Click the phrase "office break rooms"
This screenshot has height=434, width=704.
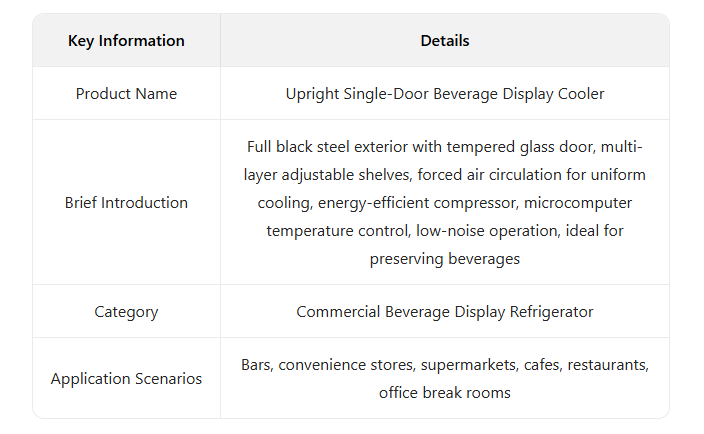coord(445,393)
